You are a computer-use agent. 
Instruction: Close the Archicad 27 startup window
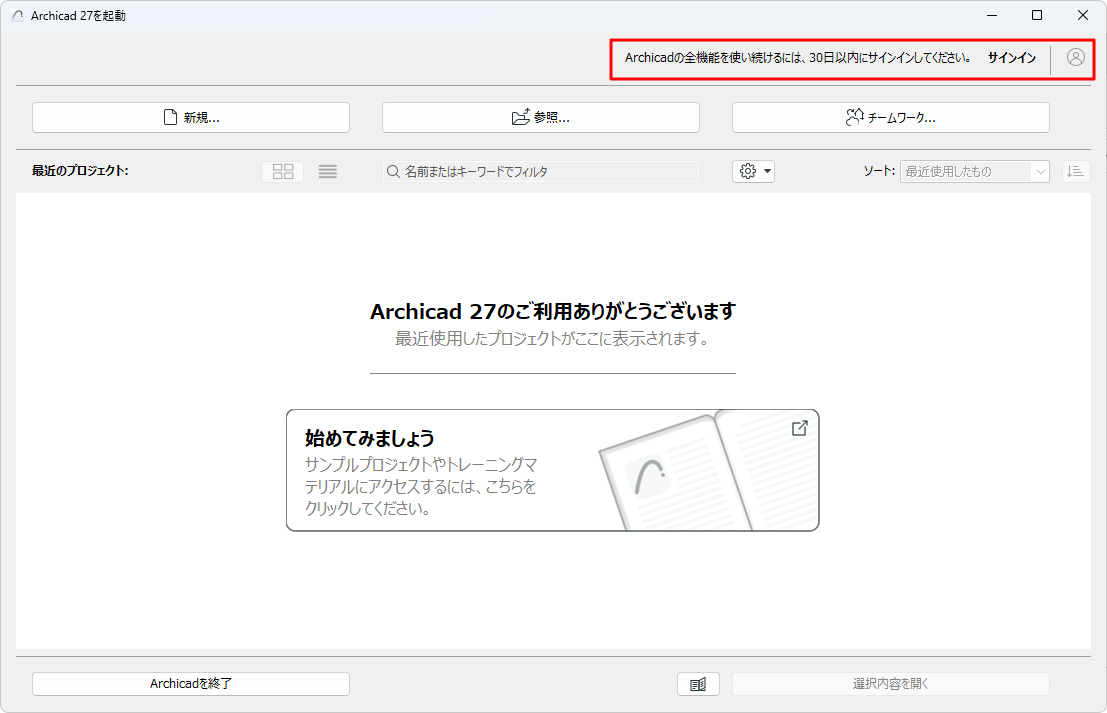(x=1082, y=15)
